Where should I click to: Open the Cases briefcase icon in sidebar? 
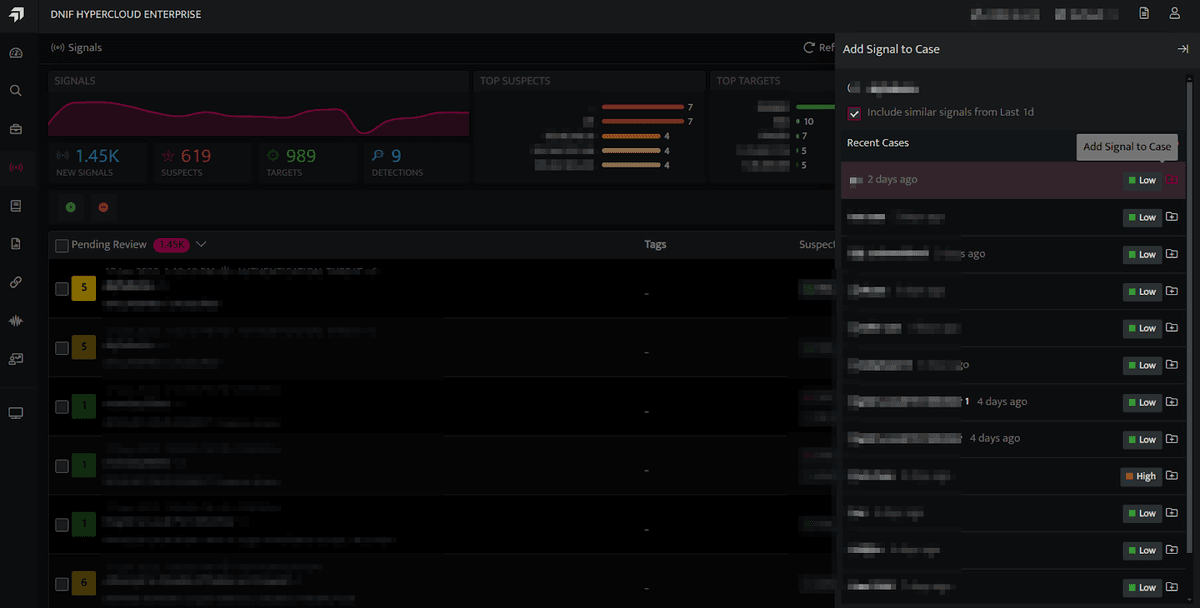[x=16, y=129]
